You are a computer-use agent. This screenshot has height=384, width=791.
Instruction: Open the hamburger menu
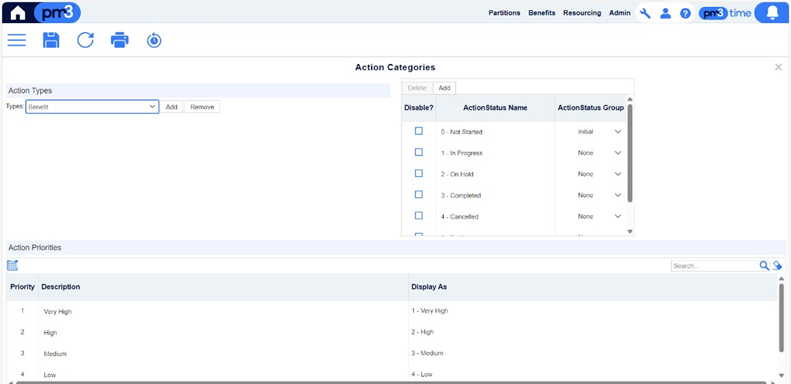(17, 40)
